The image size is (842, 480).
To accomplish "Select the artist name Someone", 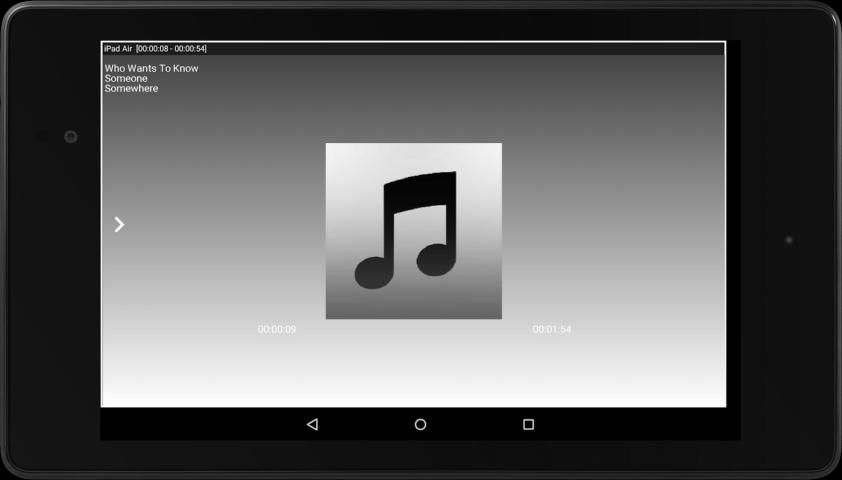I will tap(126, 79).
